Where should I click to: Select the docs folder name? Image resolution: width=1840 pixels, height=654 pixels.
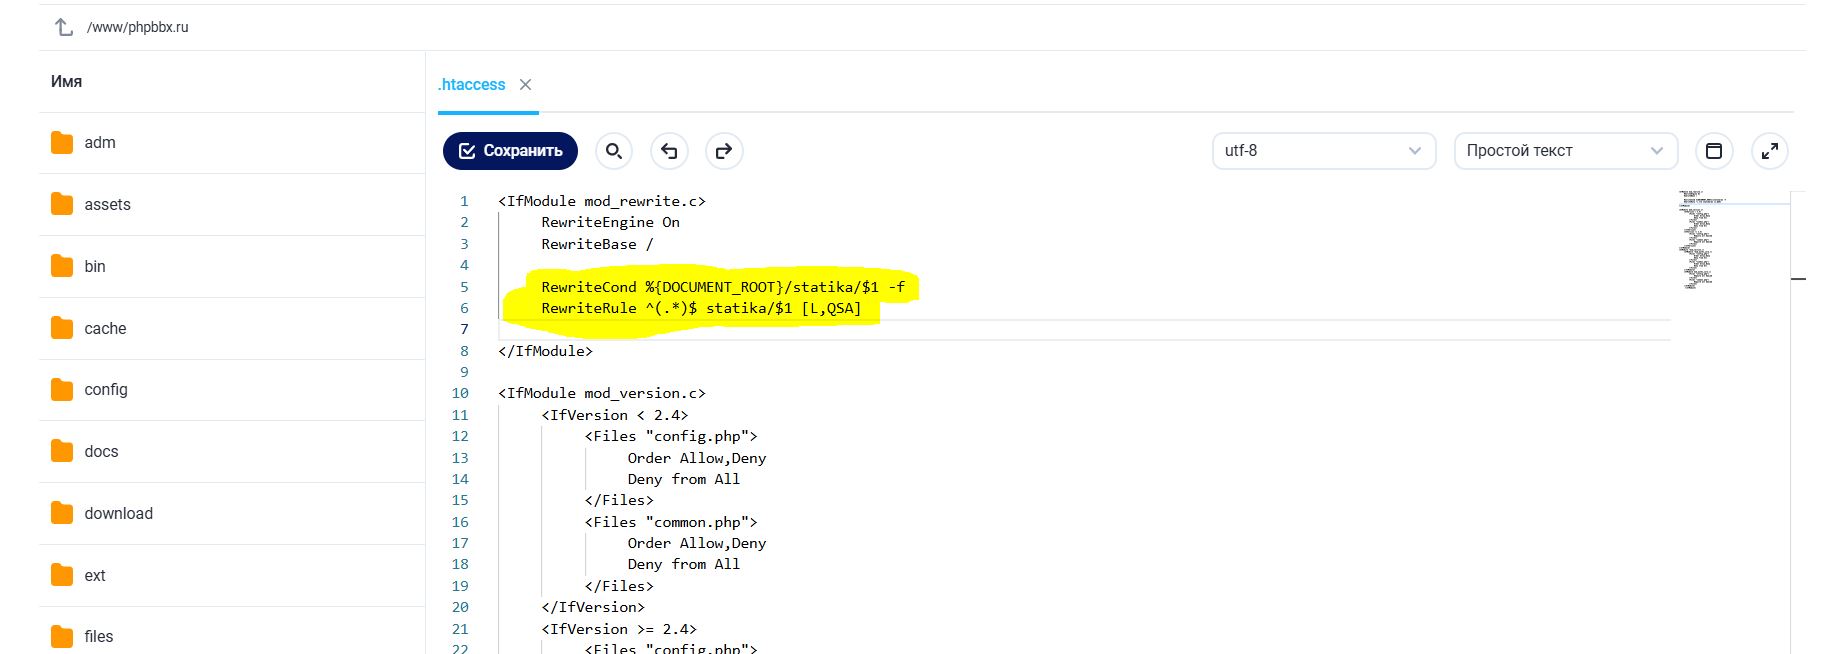click(101, 451)
